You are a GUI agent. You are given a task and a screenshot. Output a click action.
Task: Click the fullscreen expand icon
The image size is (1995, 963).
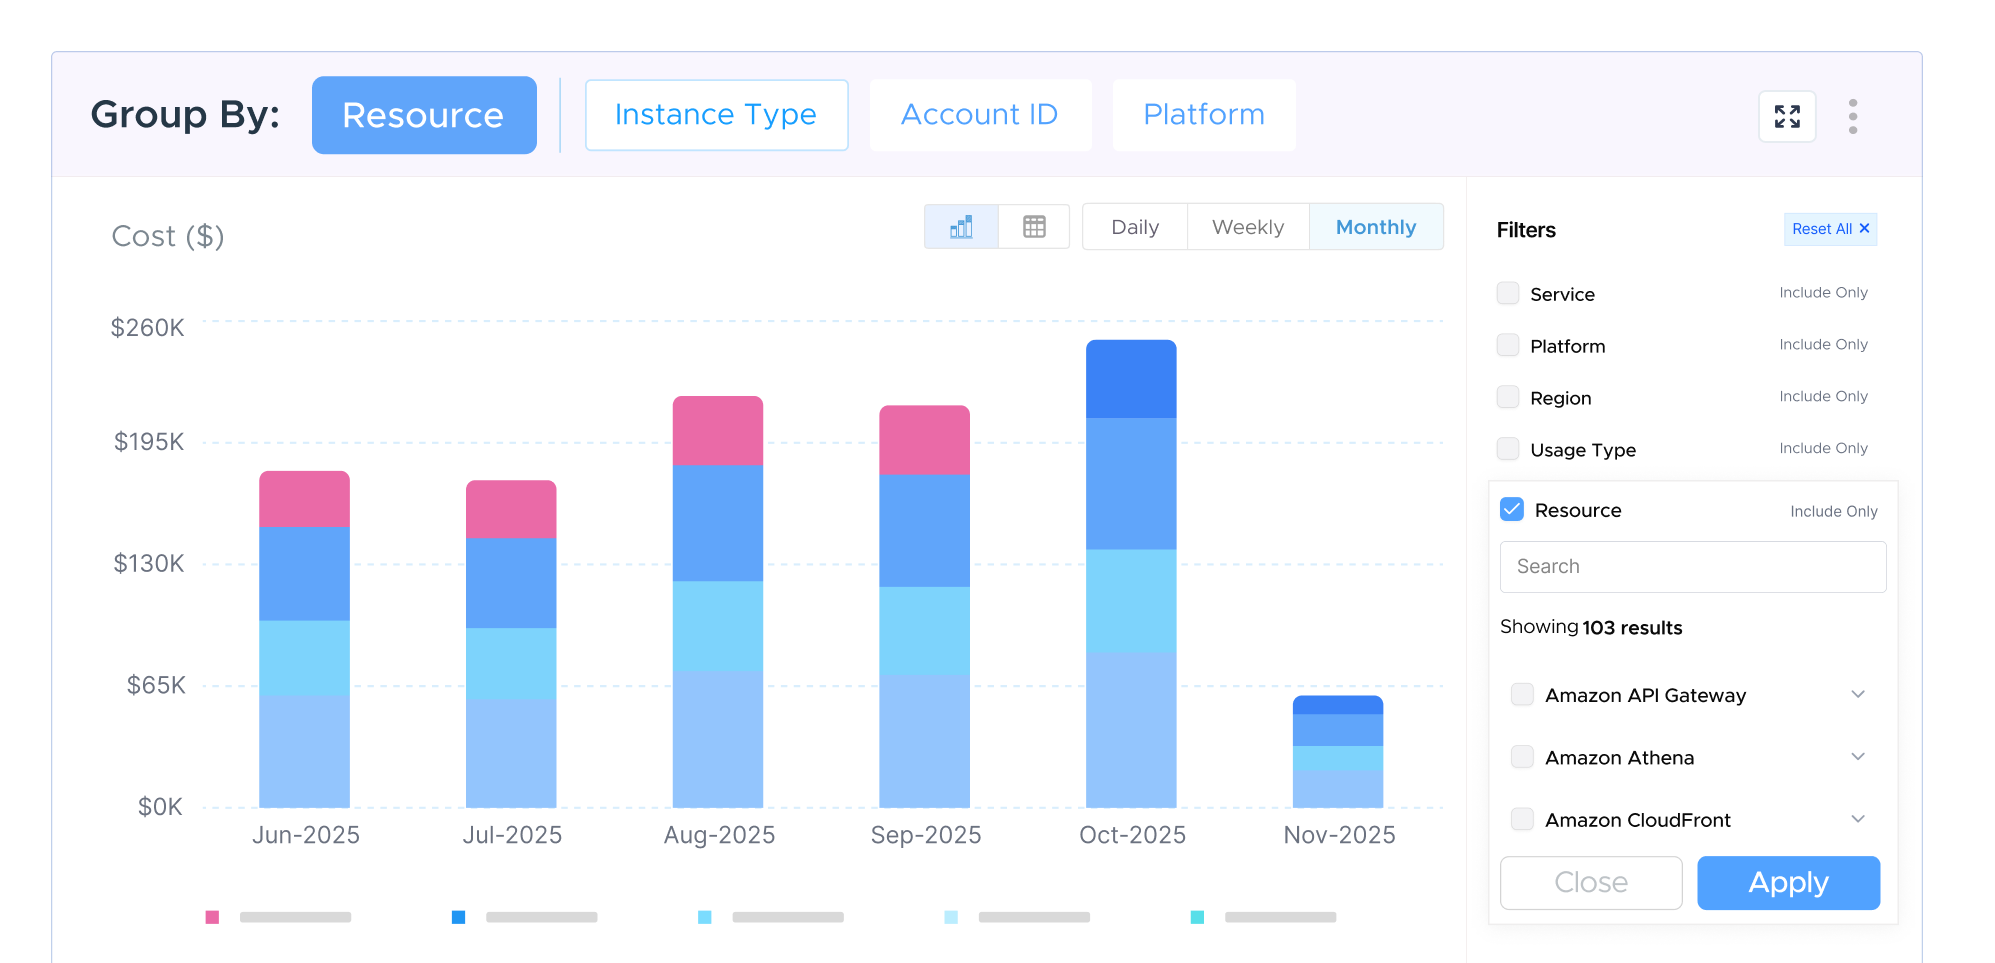tap(1787, 117)
